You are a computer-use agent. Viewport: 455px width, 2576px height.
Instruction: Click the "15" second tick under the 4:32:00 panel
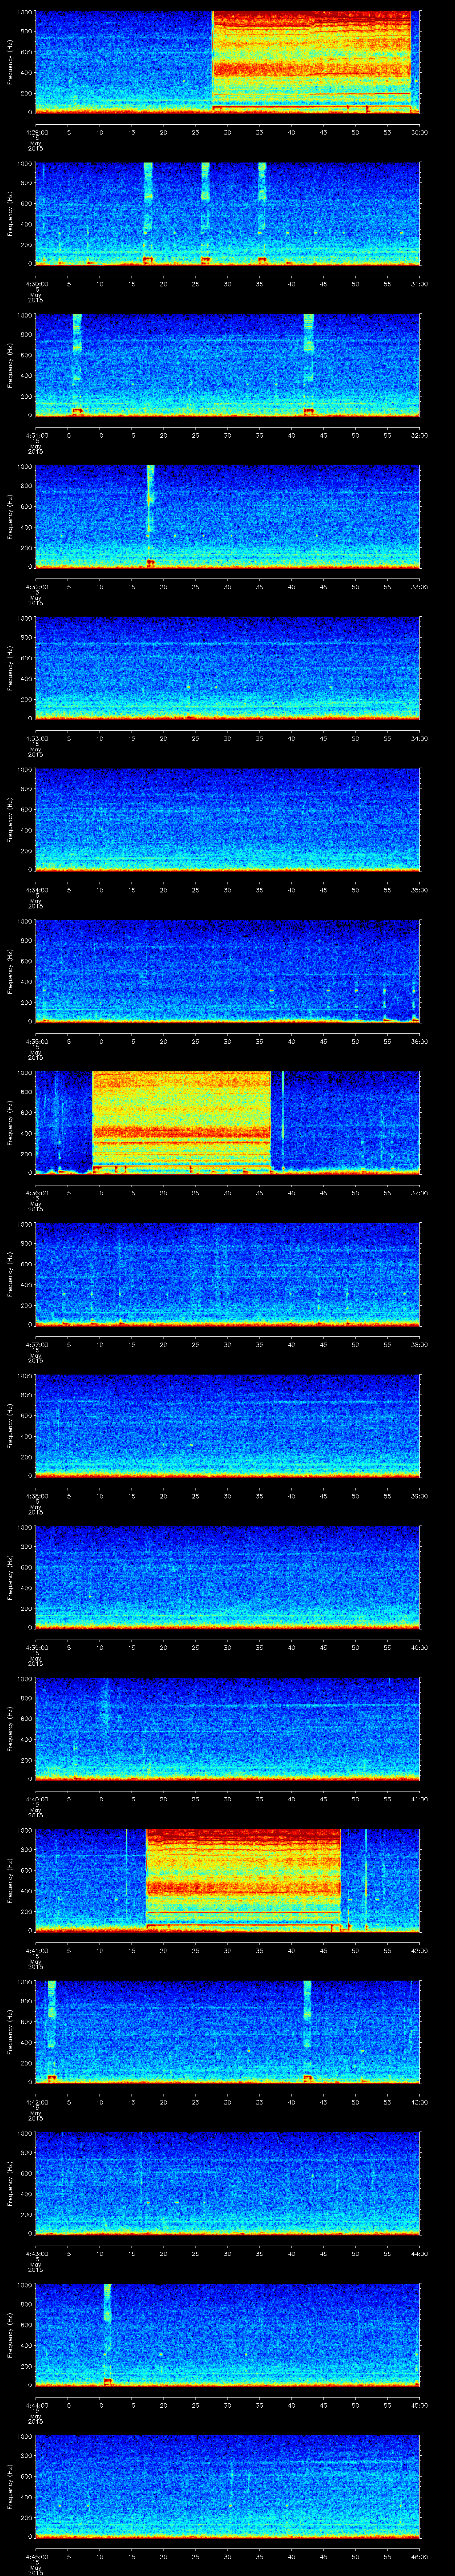132,587
